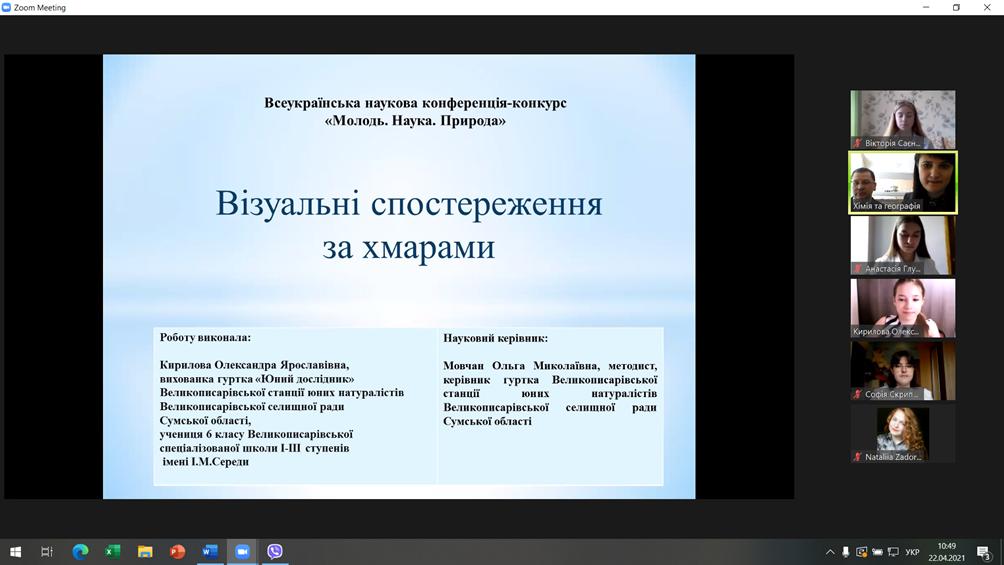1004x565 pixels.
Task: Open the Windows Start menu
Action: (15, 552)
